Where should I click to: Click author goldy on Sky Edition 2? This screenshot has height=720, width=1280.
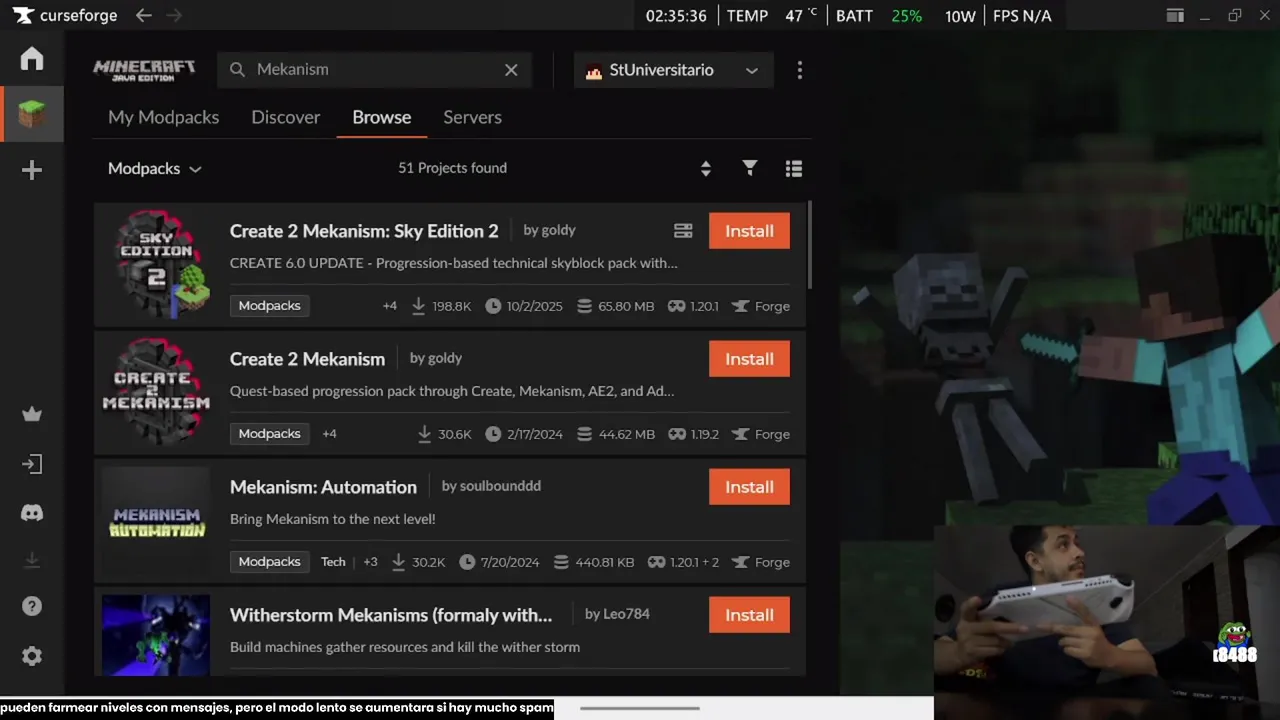pyautogui.click(x=558, y=230)
